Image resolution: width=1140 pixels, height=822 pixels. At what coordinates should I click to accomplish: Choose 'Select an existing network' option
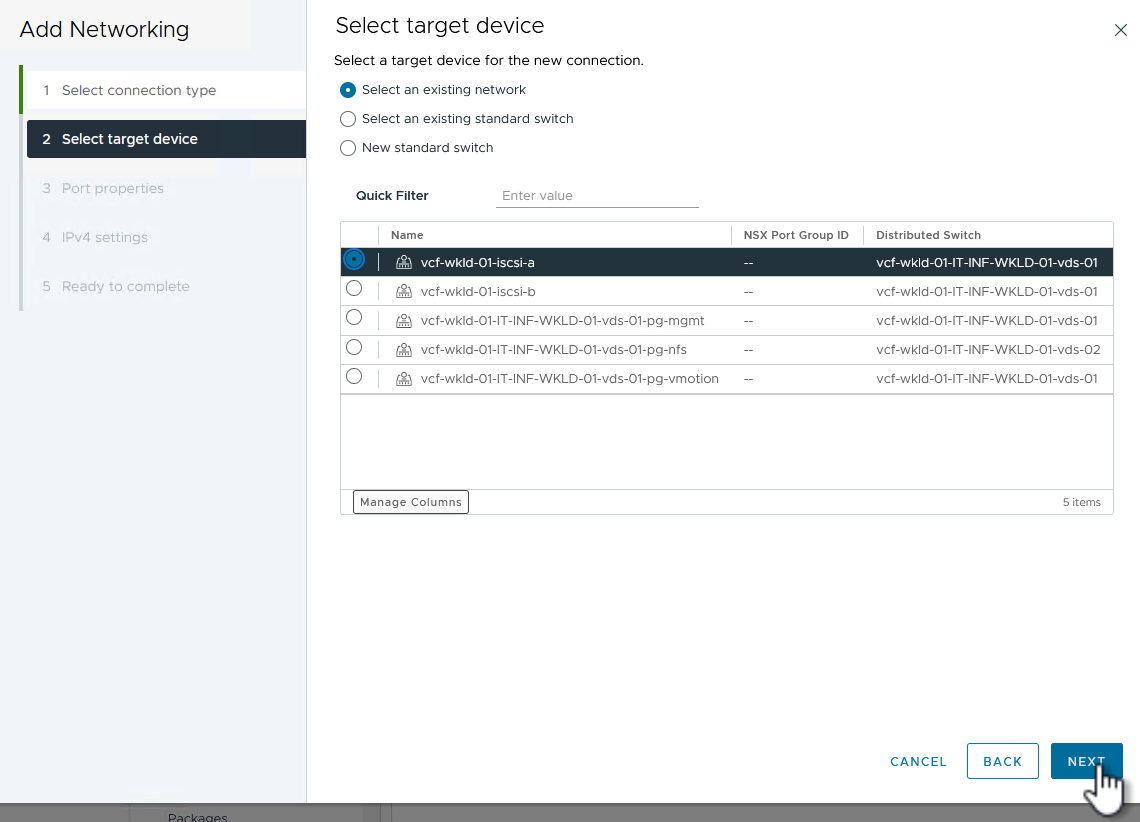coord(348,90)
